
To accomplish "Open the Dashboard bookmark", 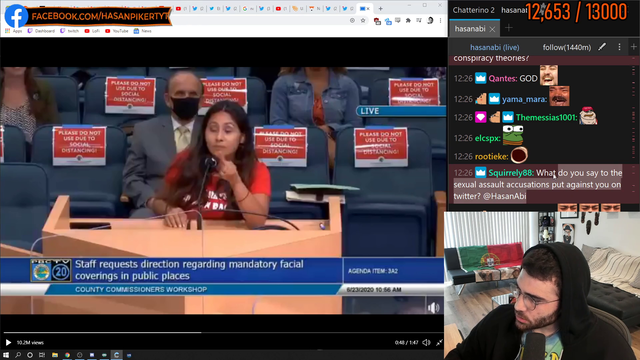I will [41, 31].
